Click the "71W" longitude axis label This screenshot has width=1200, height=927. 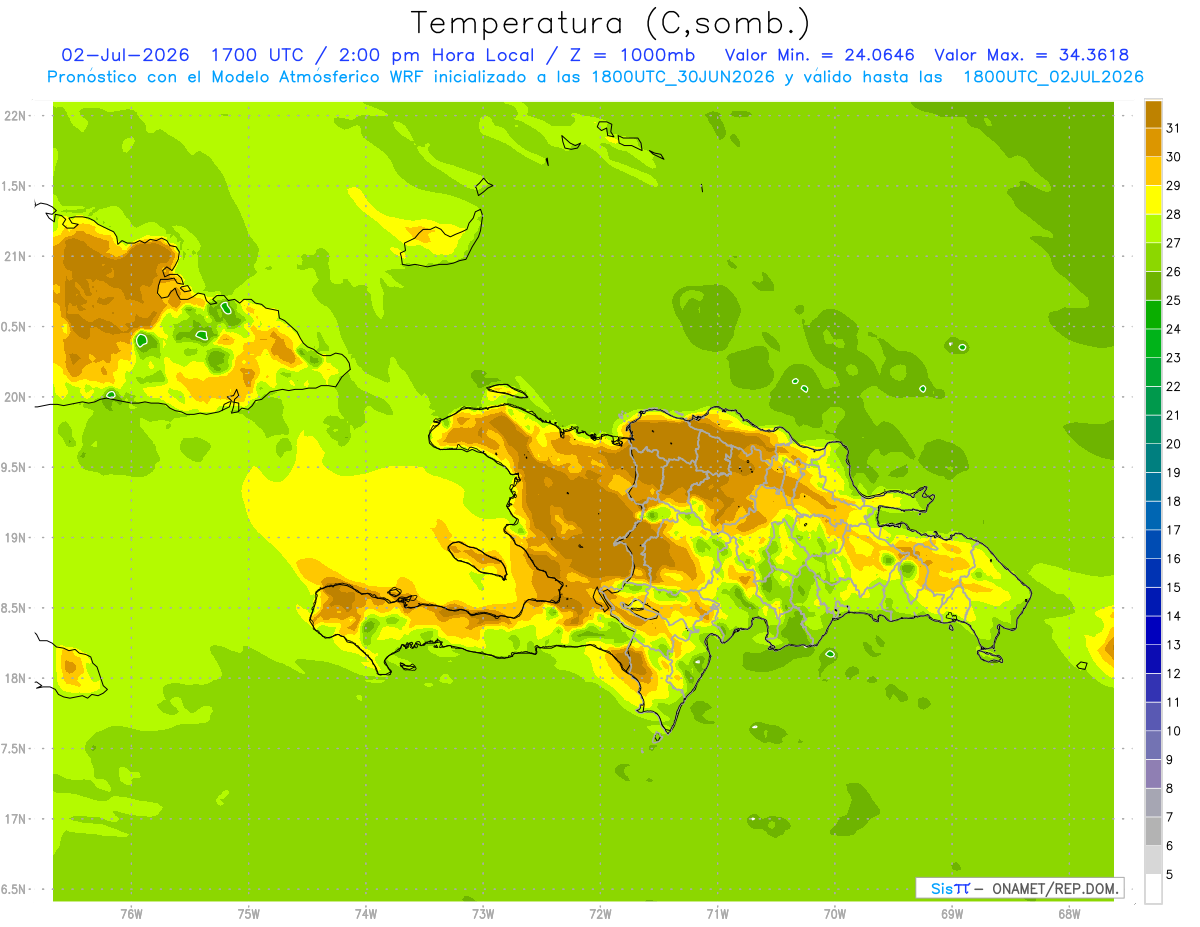[717, 913]
